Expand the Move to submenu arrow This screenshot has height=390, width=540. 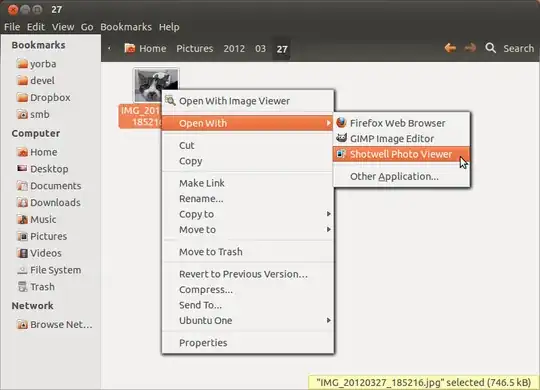329,229
